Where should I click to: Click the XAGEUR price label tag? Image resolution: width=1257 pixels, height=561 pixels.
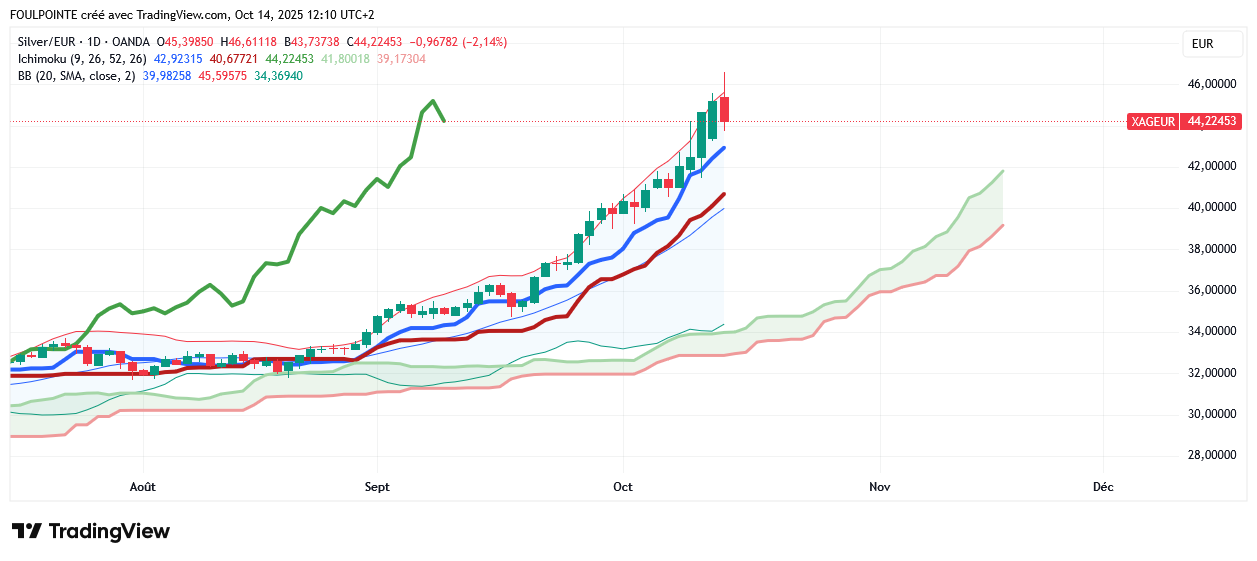tap(1152, 121)
